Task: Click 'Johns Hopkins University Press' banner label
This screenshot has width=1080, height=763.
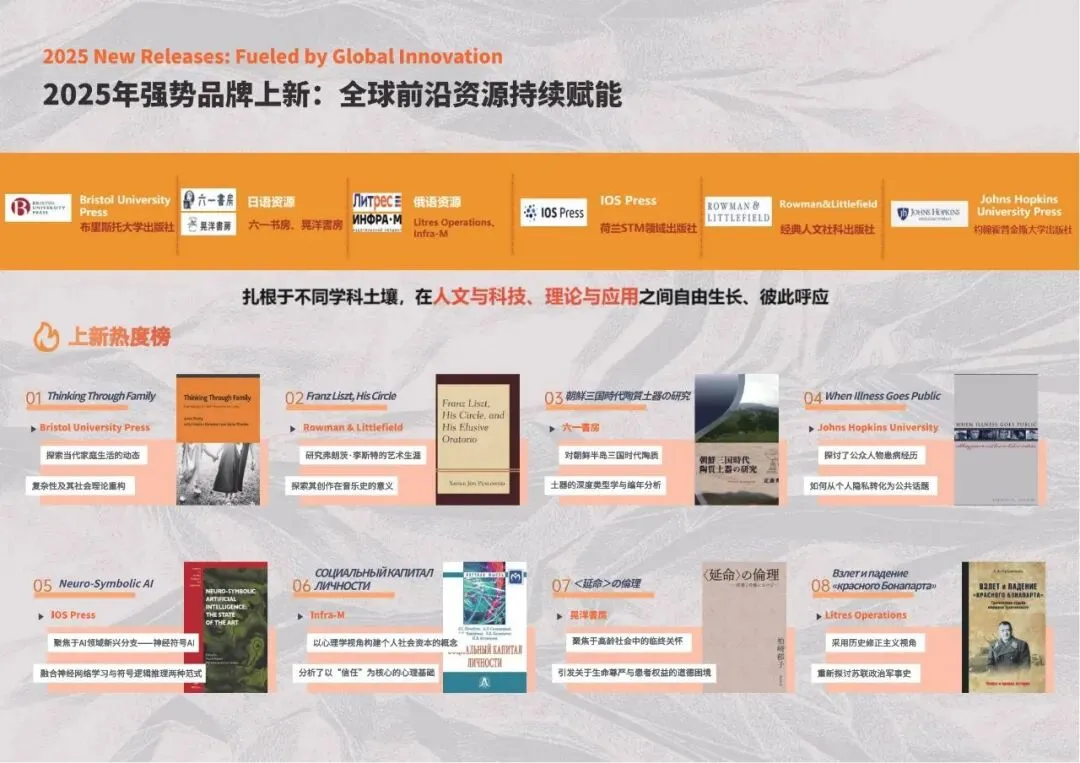Action: (x=1019, y=205)
